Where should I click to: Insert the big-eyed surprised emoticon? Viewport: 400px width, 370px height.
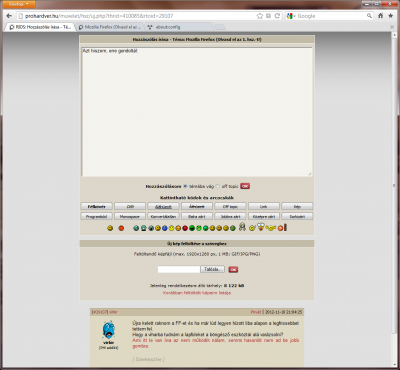click(x=261, y=227)
